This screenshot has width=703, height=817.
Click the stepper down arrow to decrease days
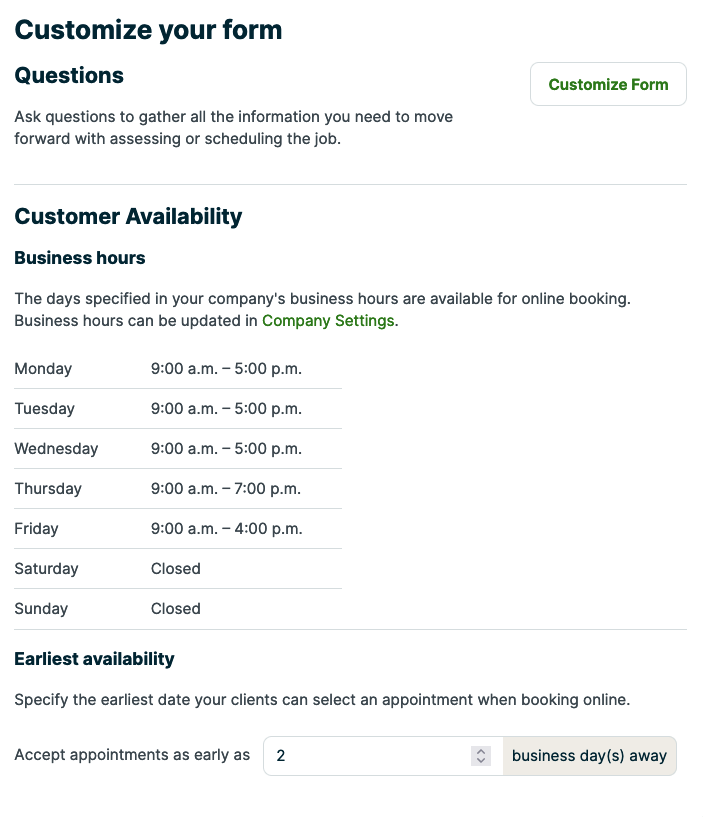click(x=483, y=761)
